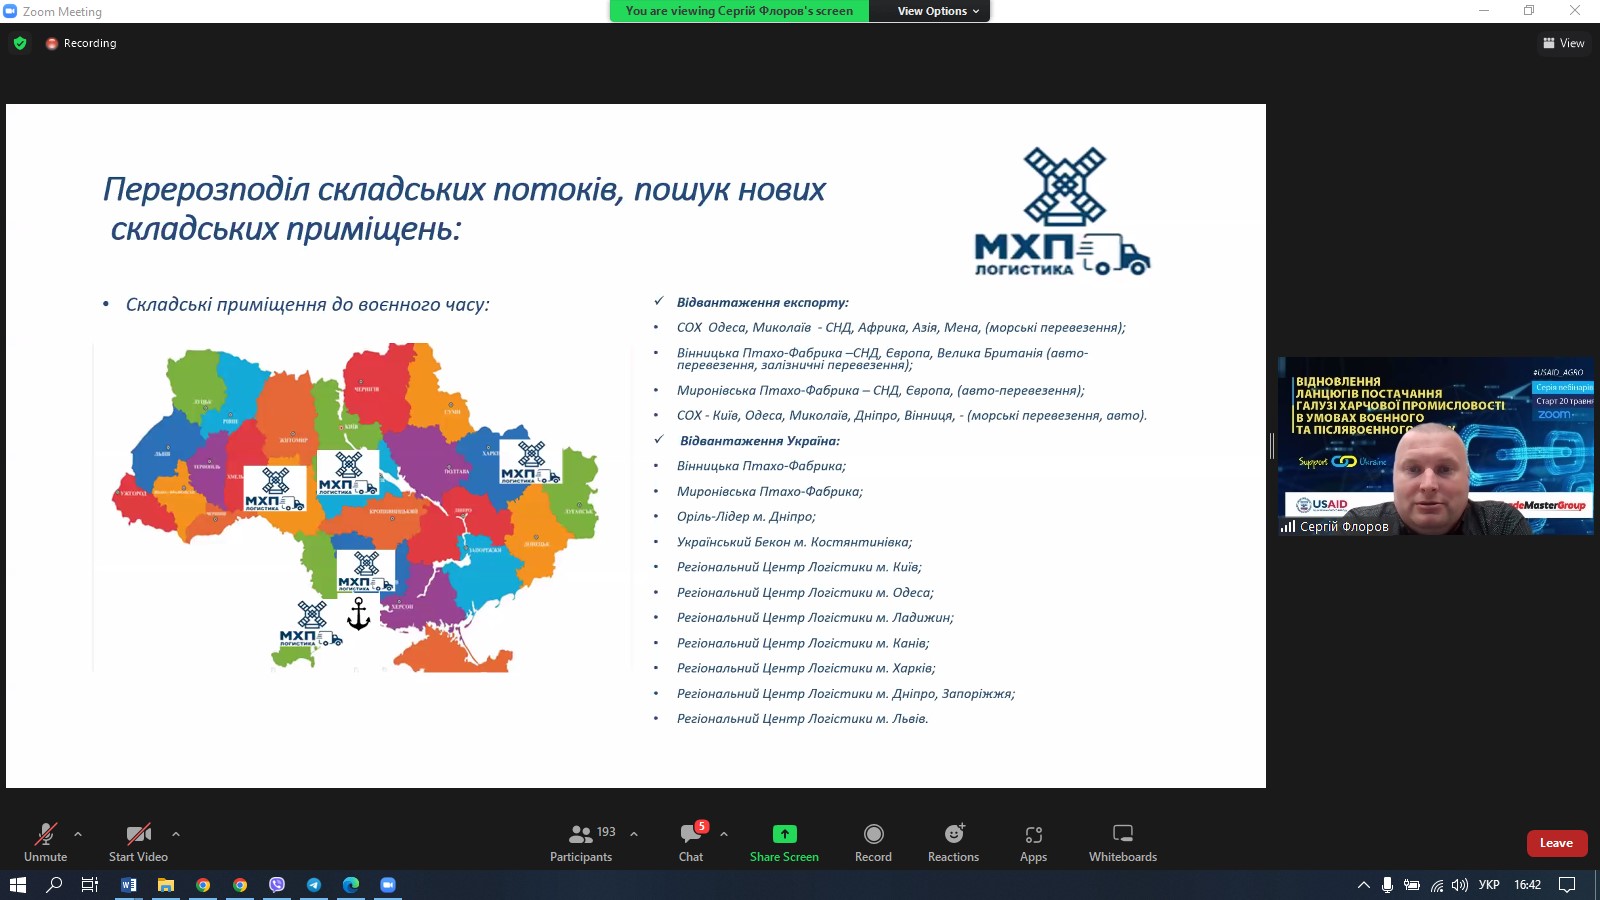This screenshot has height=900, width=1600.
Task: Expand audio settings arrow next to Unmute
Action: pyautogui.click(x=78, y=833)
